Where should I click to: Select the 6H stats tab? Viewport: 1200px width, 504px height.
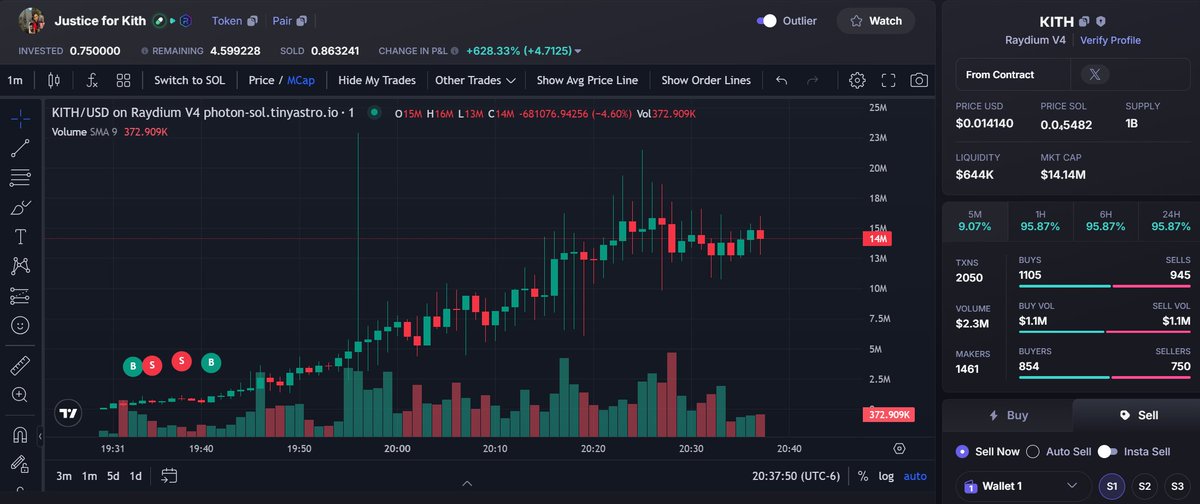[x=1104, y=219]
